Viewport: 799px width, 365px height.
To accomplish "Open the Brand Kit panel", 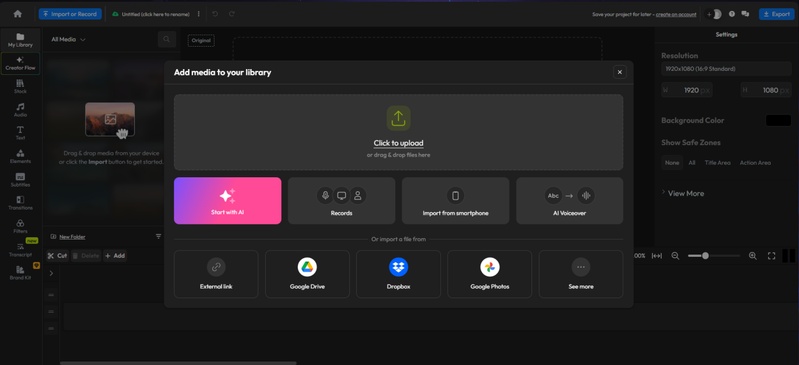I will click(x=20, y=273).
